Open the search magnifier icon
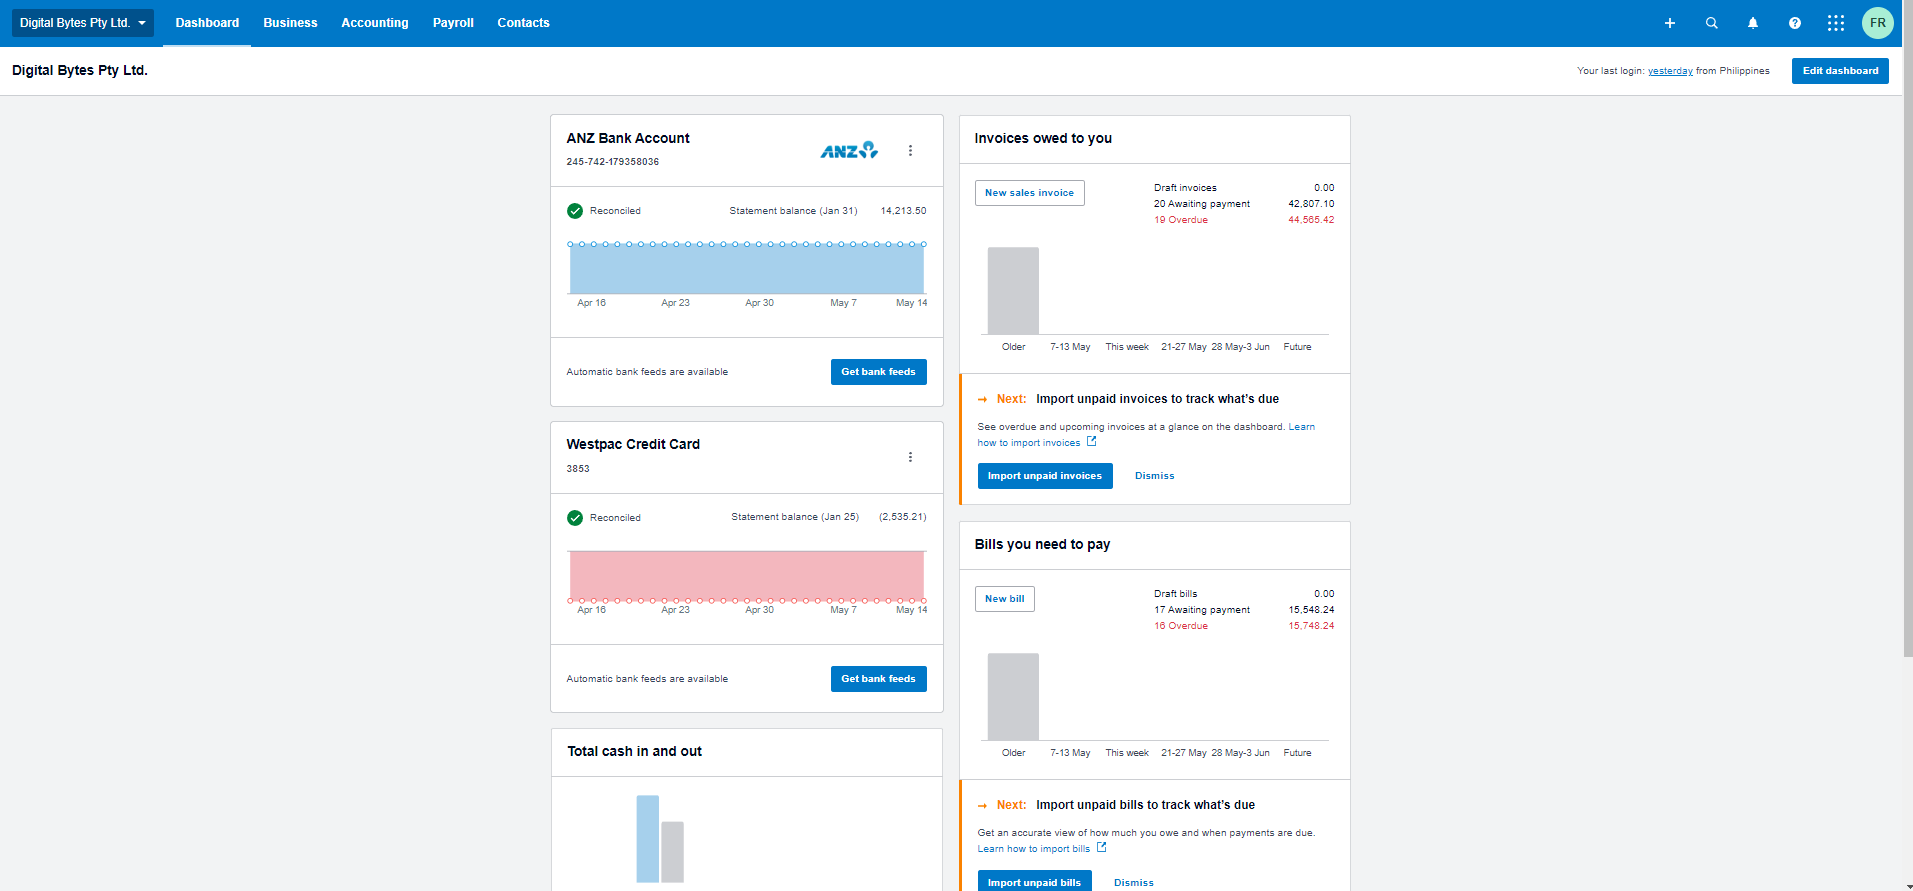The width and height of the screenshot is (1913, 891). pyautogui.click(x=1711, y=23)
